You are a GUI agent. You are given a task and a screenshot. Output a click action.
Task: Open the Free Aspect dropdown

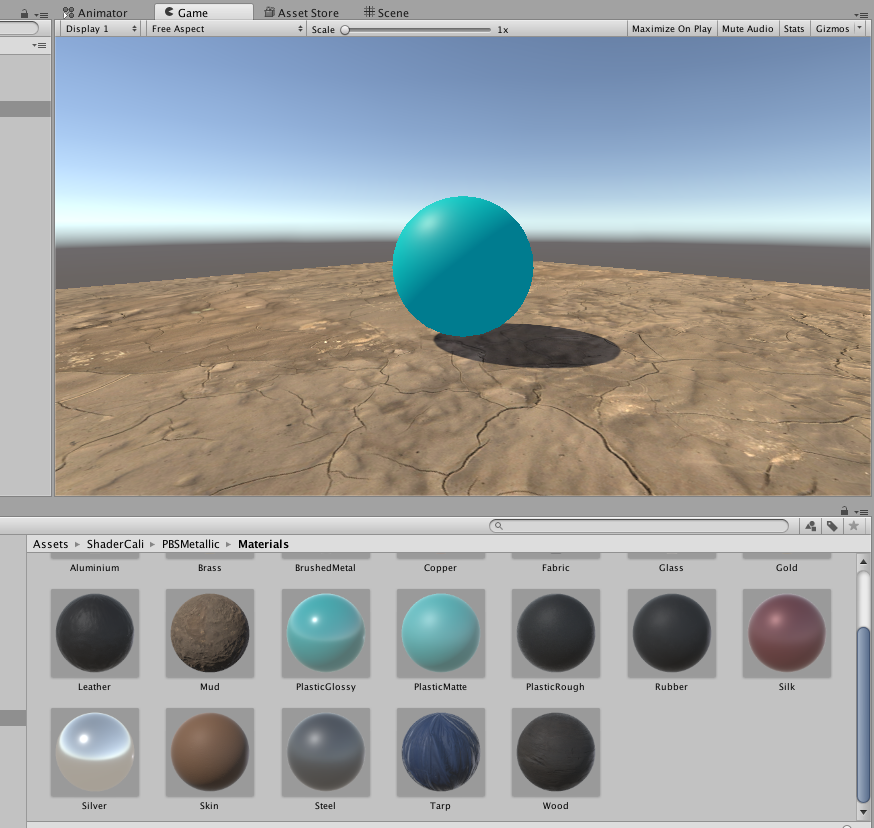coord(225,28)
